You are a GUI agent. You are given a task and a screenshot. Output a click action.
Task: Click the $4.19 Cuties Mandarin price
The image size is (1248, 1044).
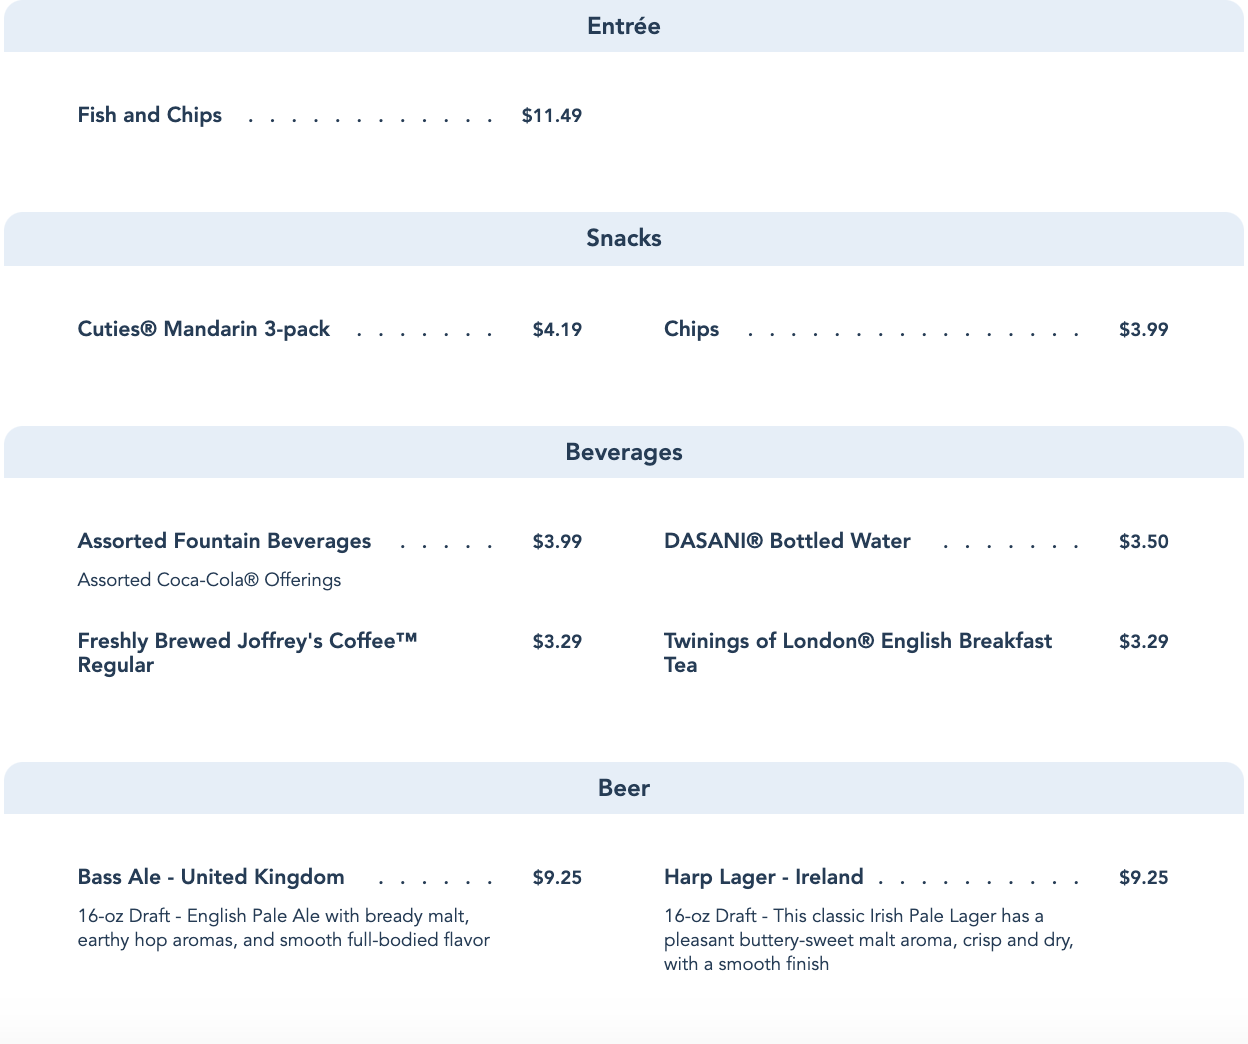coord(557,330)
